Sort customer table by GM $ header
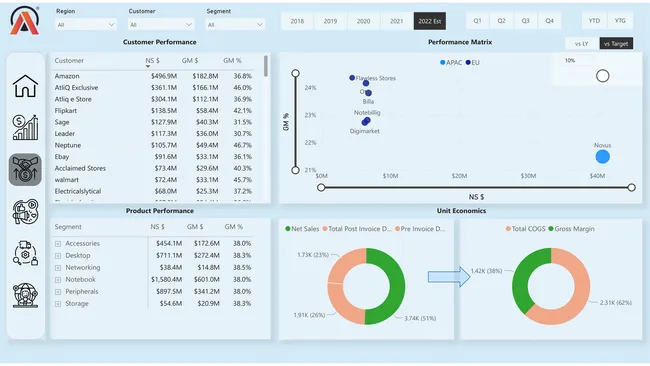 click(x=190, y=61)
